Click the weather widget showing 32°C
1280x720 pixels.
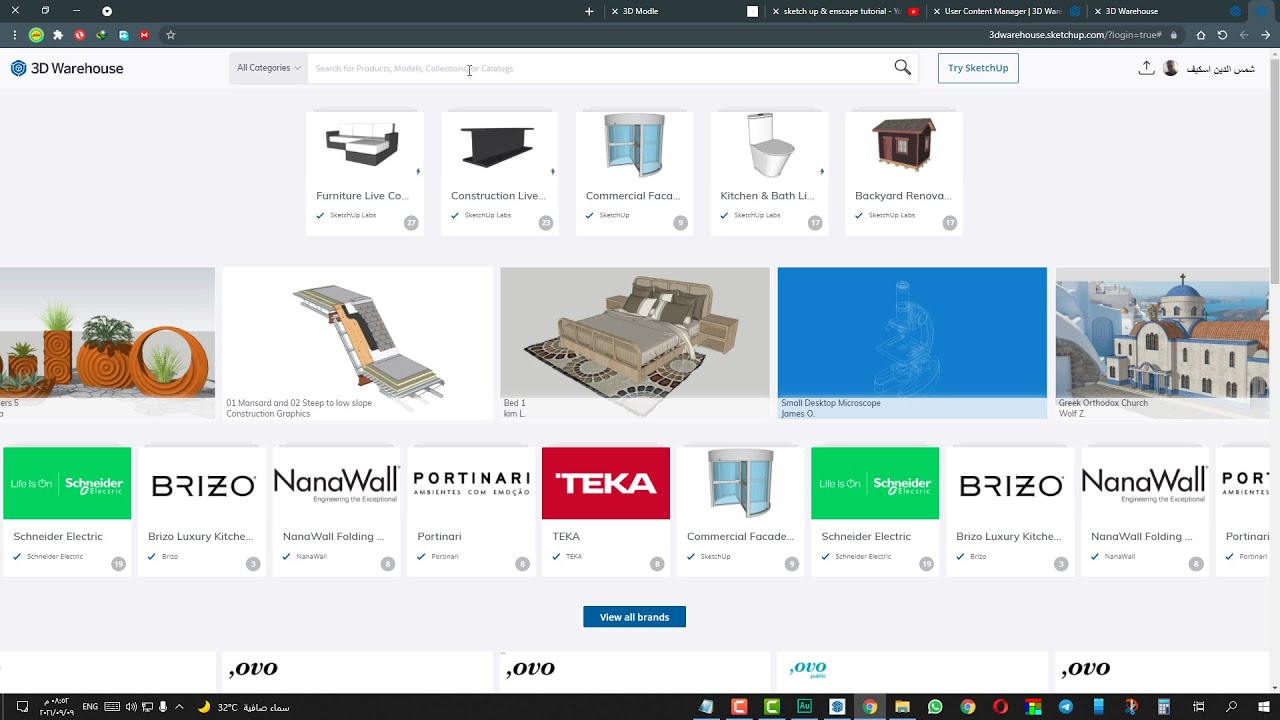(243, 707)
